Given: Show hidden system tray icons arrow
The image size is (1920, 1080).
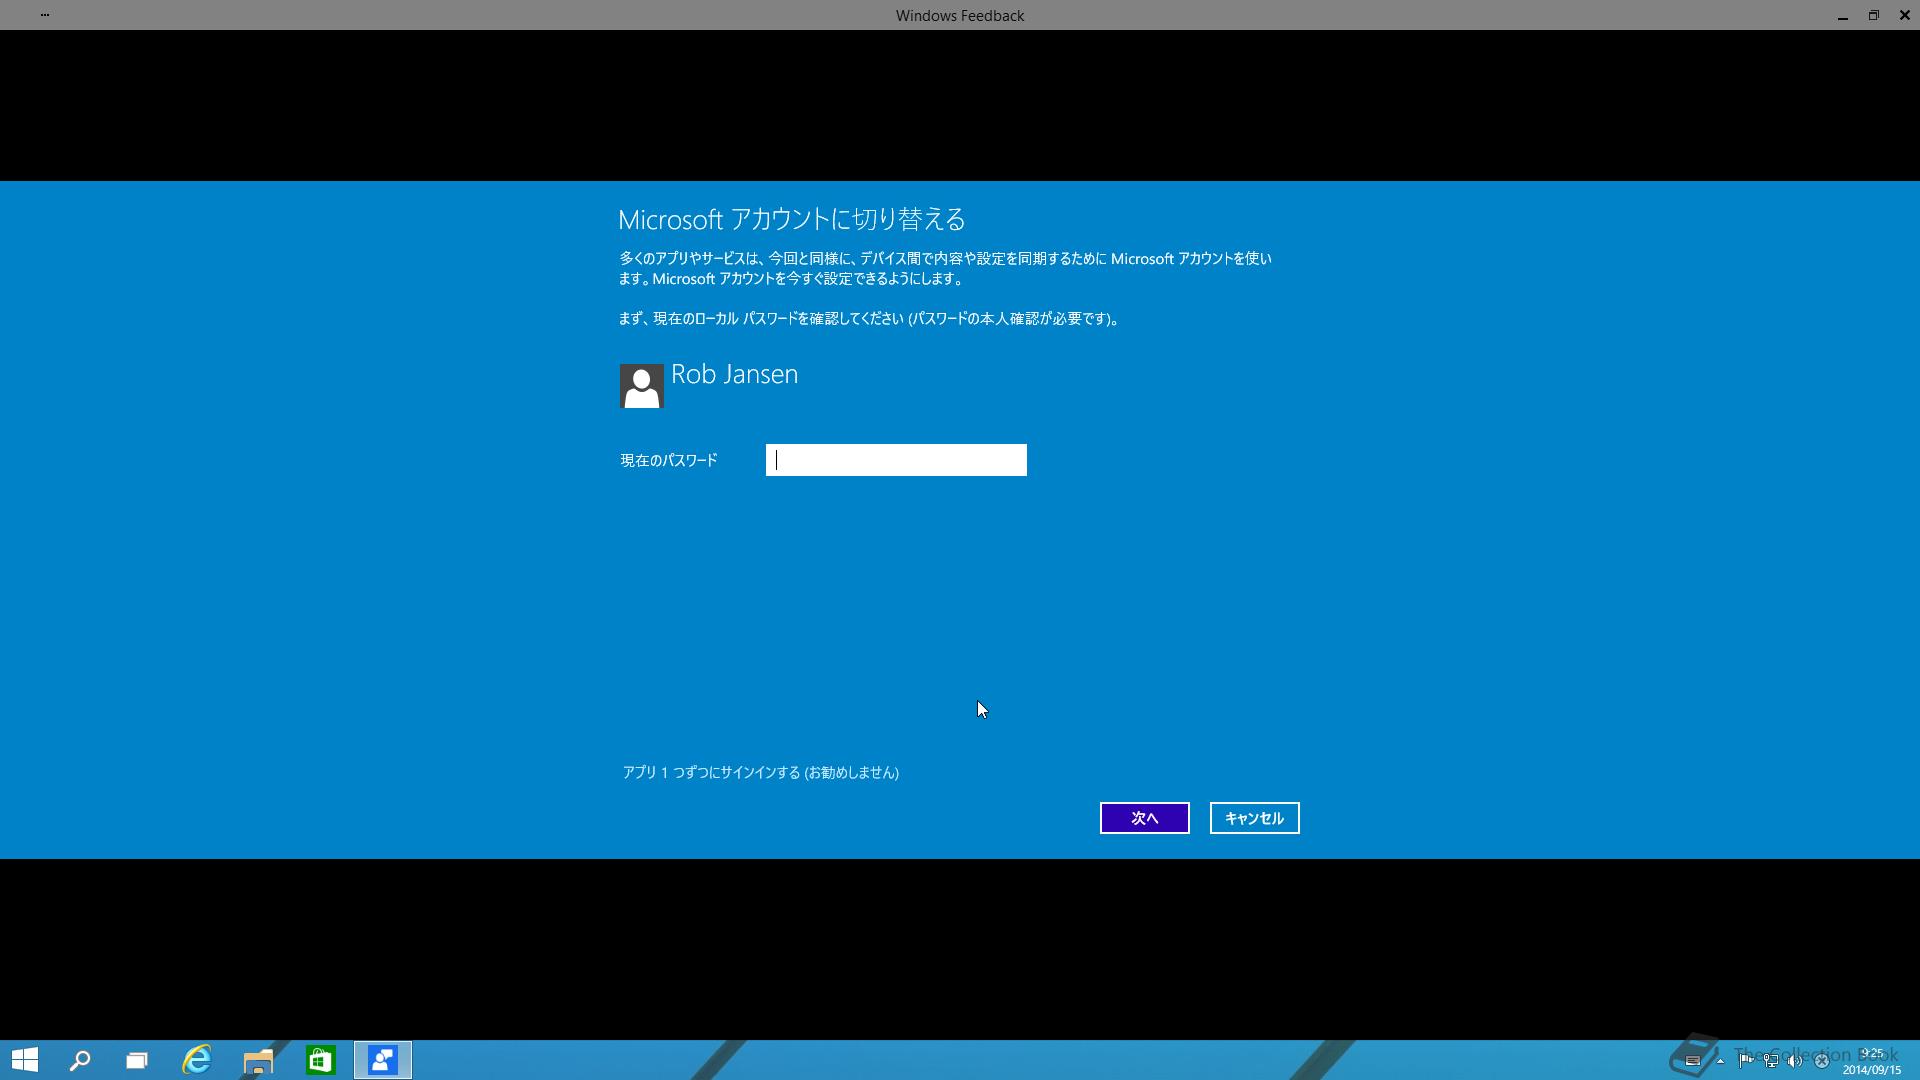Looking at the screenshot, I should click(x=1720, y=1061).
